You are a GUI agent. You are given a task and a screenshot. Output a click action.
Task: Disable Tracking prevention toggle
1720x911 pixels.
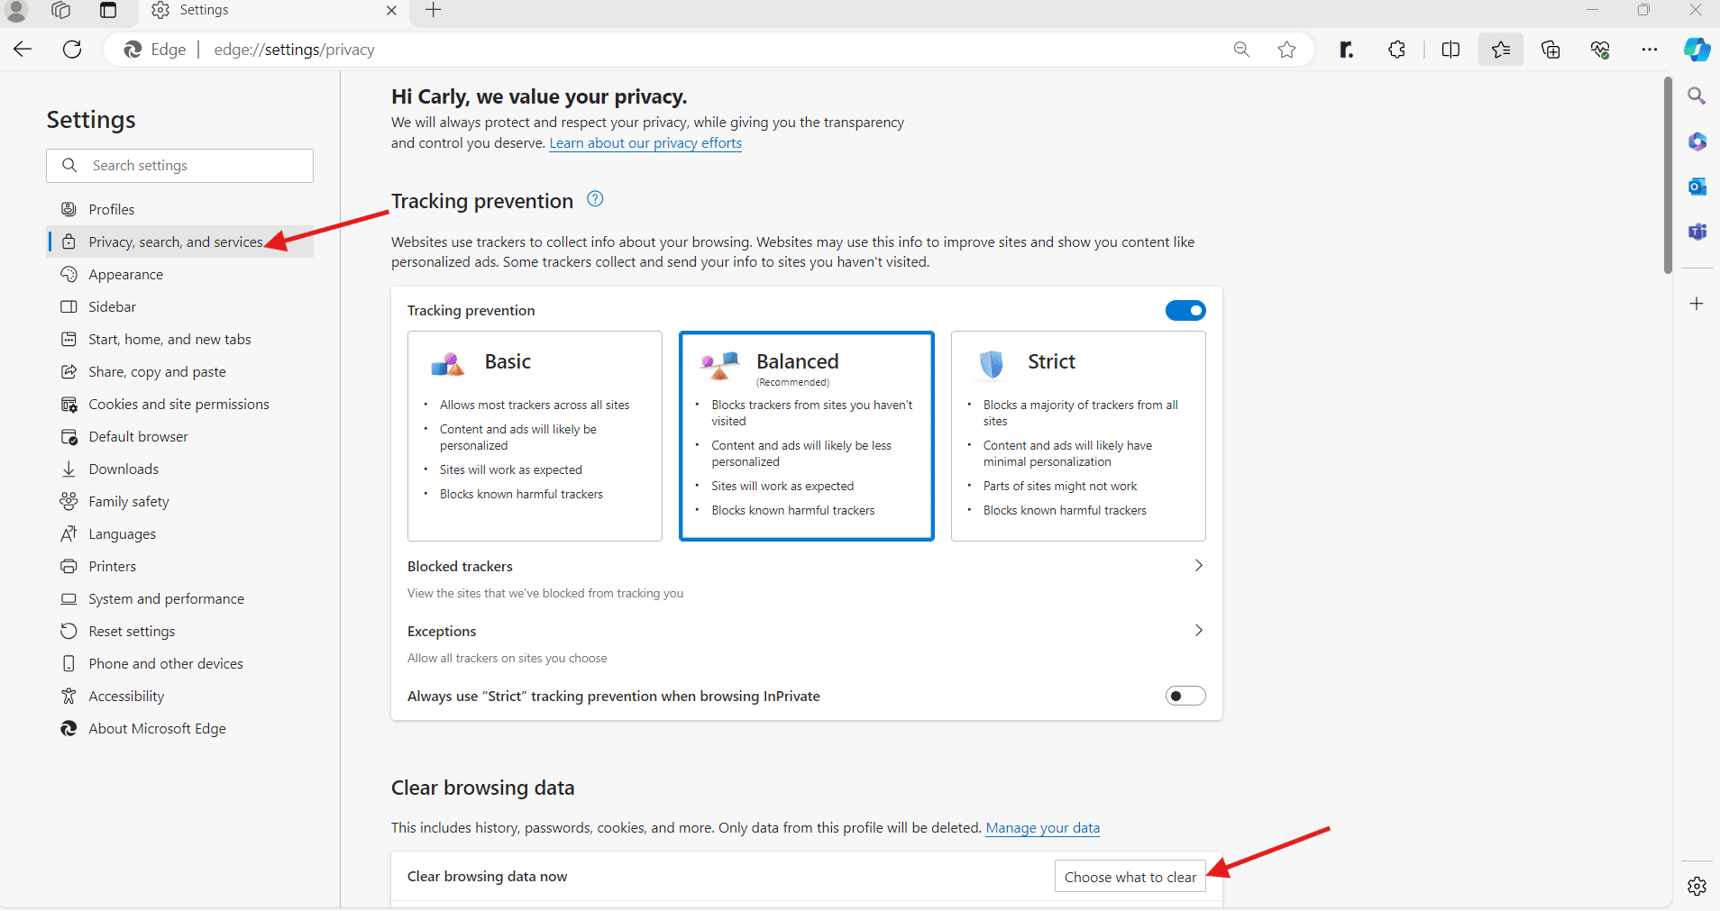1185,310
